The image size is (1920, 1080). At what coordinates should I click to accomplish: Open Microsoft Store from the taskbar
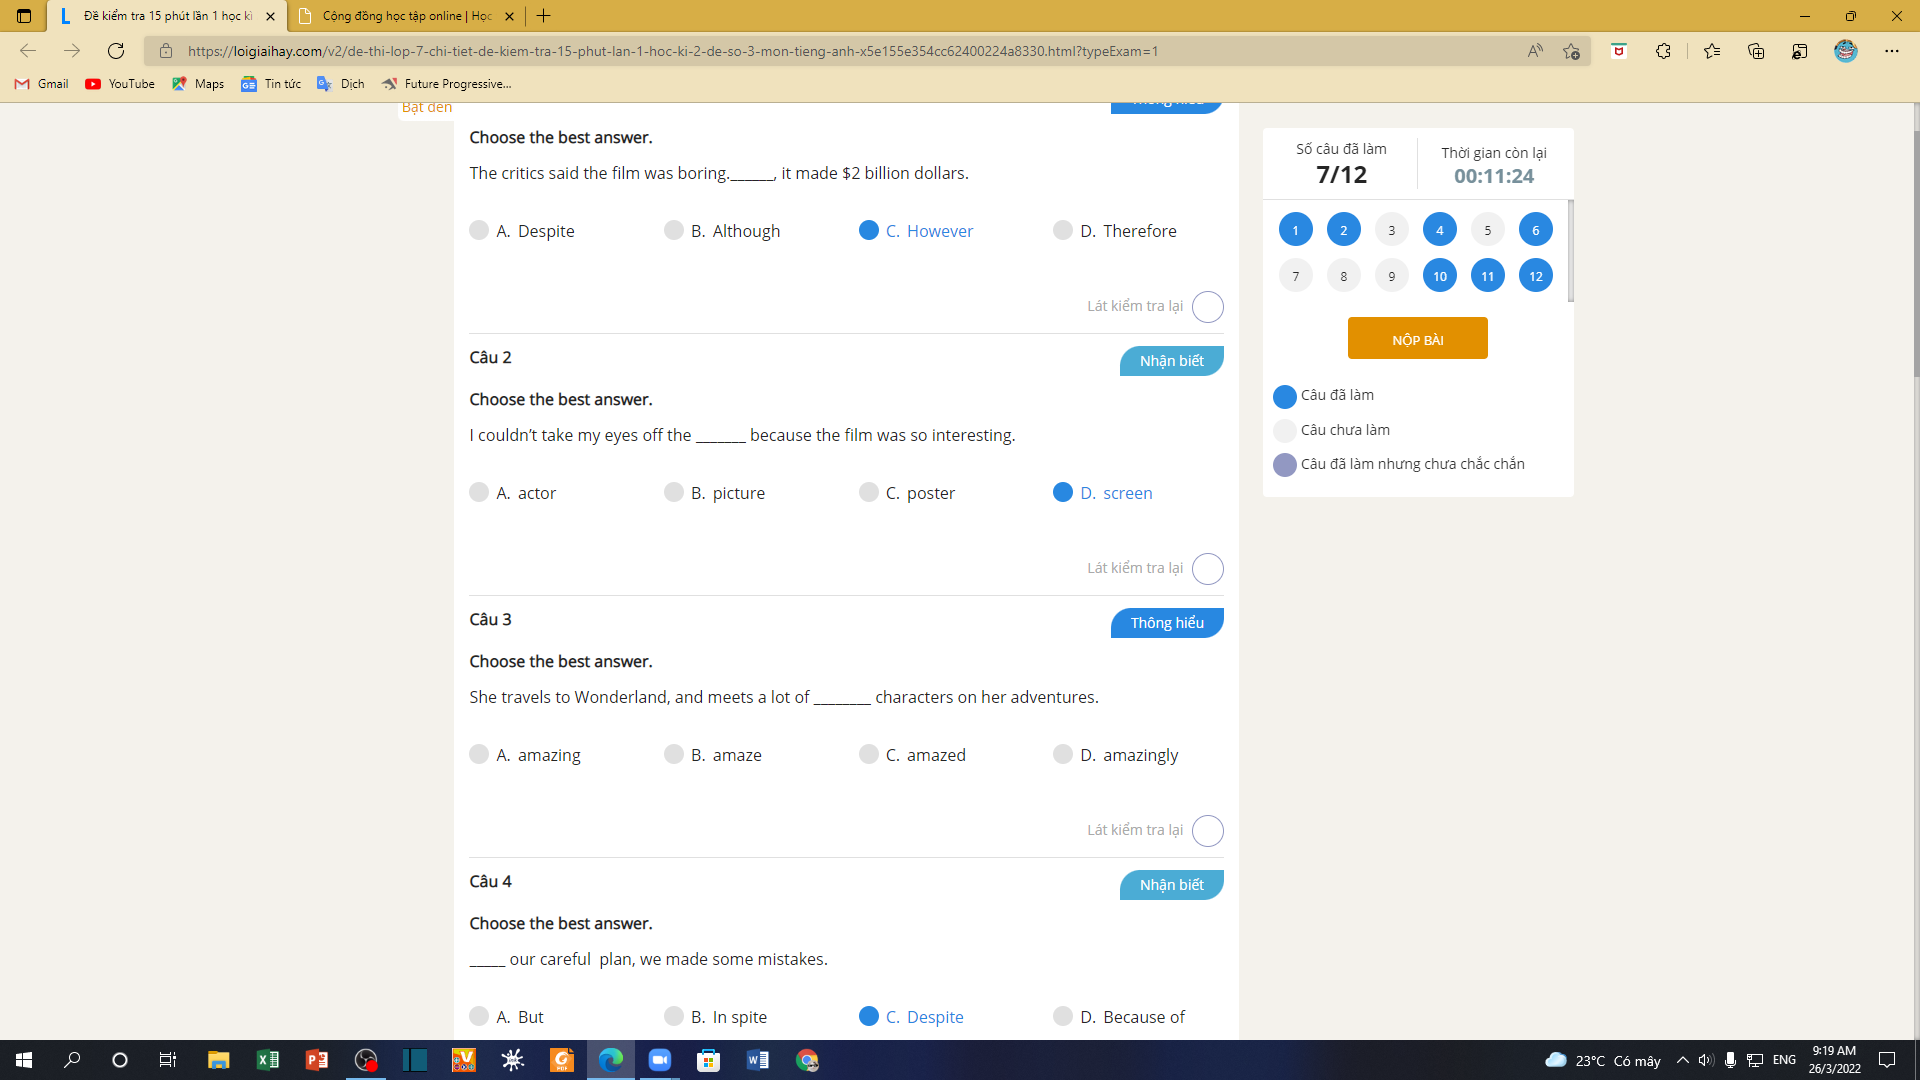click(708, 1060)
